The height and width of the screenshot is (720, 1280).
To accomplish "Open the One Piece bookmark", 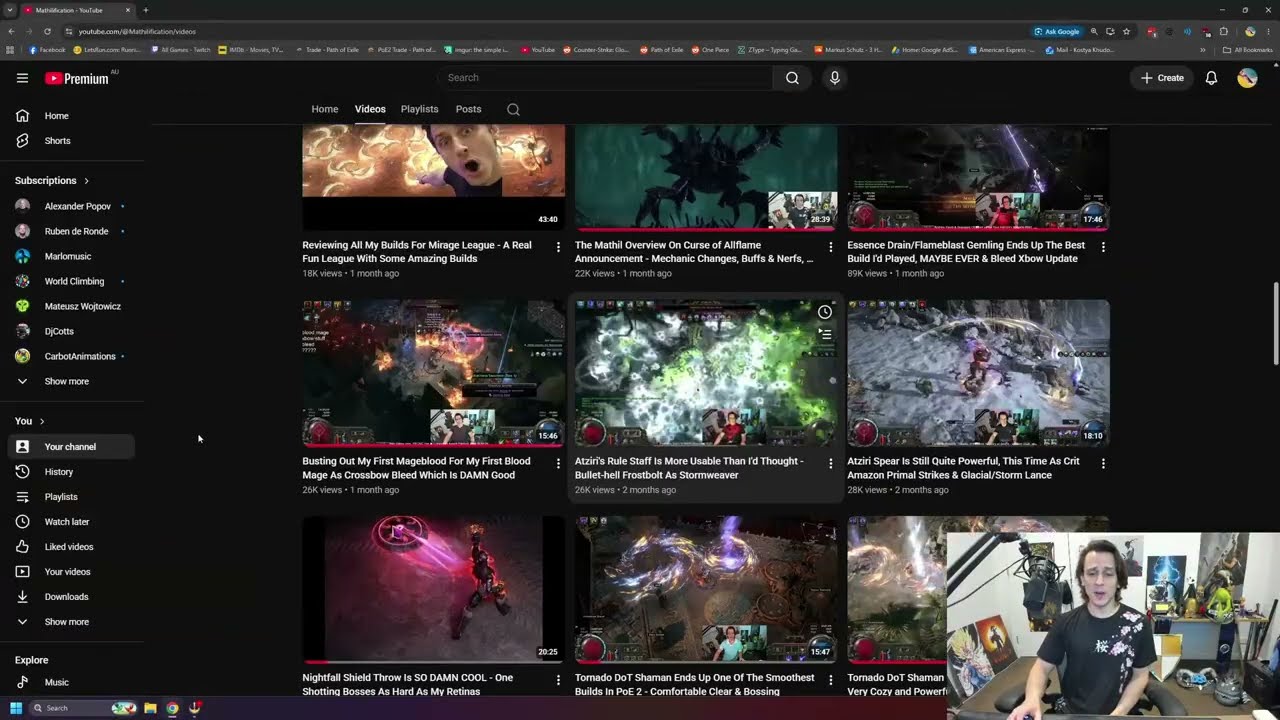I will [x=710, y=49].
